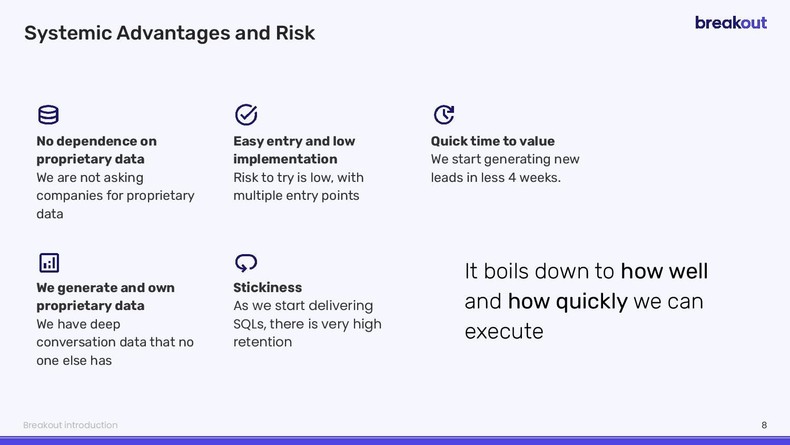The image size is (790, 445).
Task: Click the very high retention description
Action: click(307, 332)
